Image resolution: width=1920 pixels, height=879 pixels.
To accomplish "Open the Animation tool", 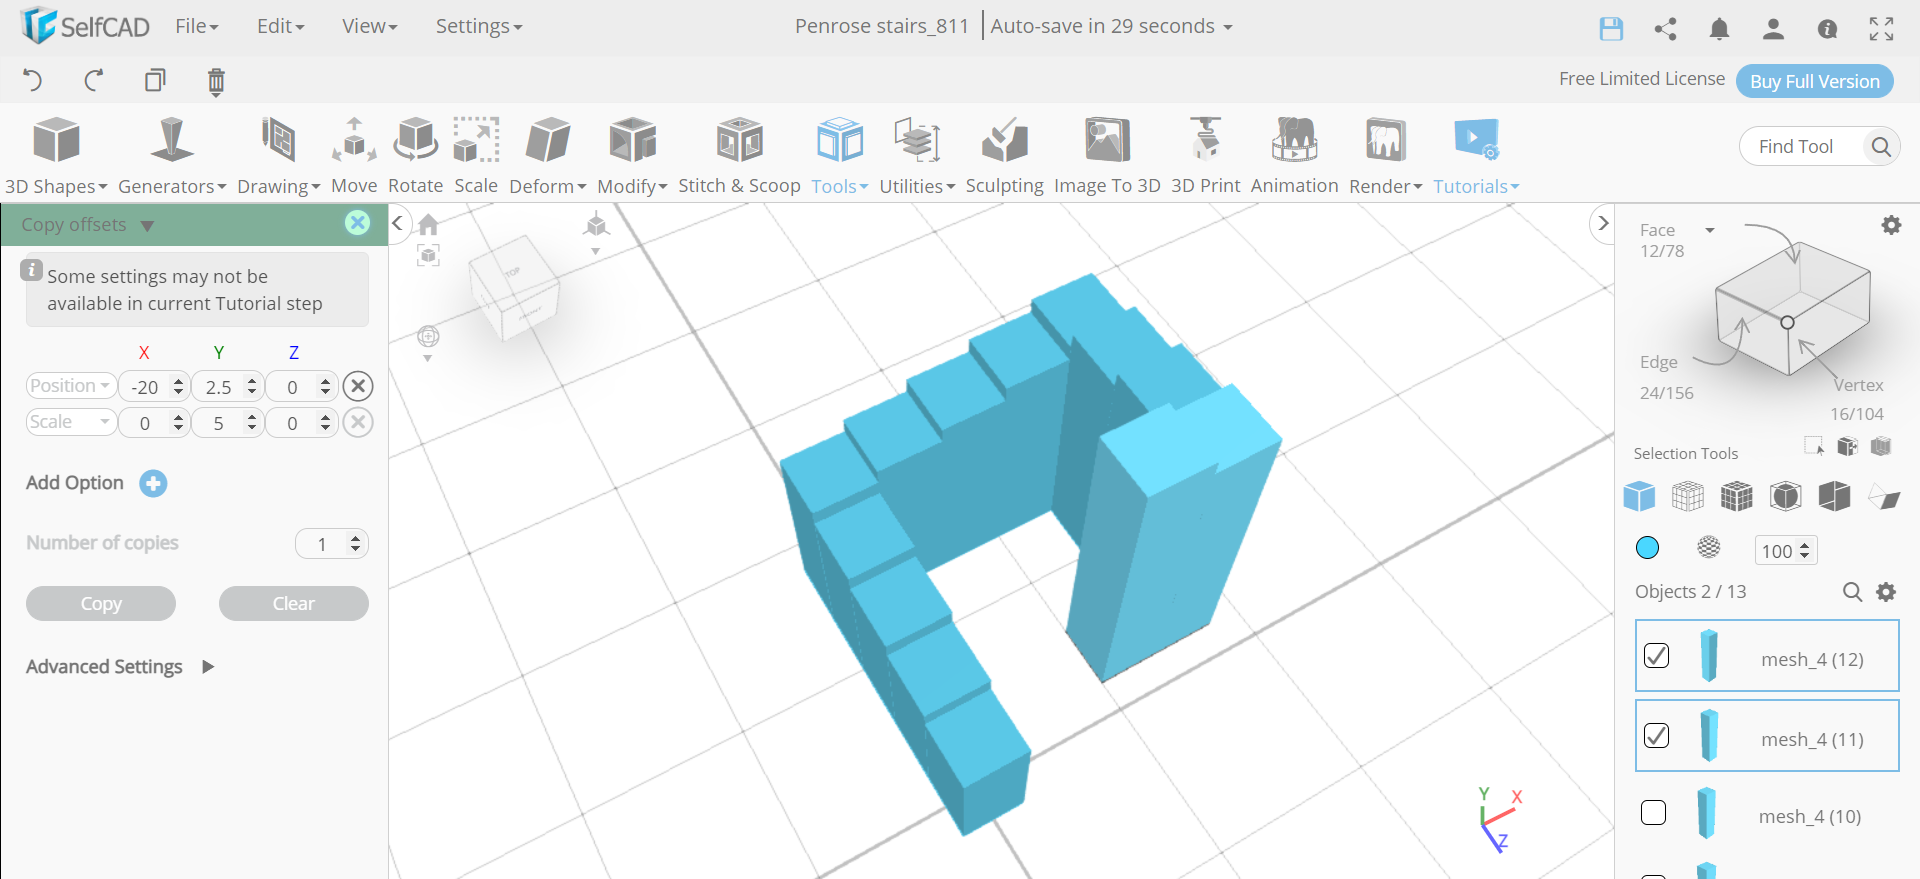I will click(1294, 156).
